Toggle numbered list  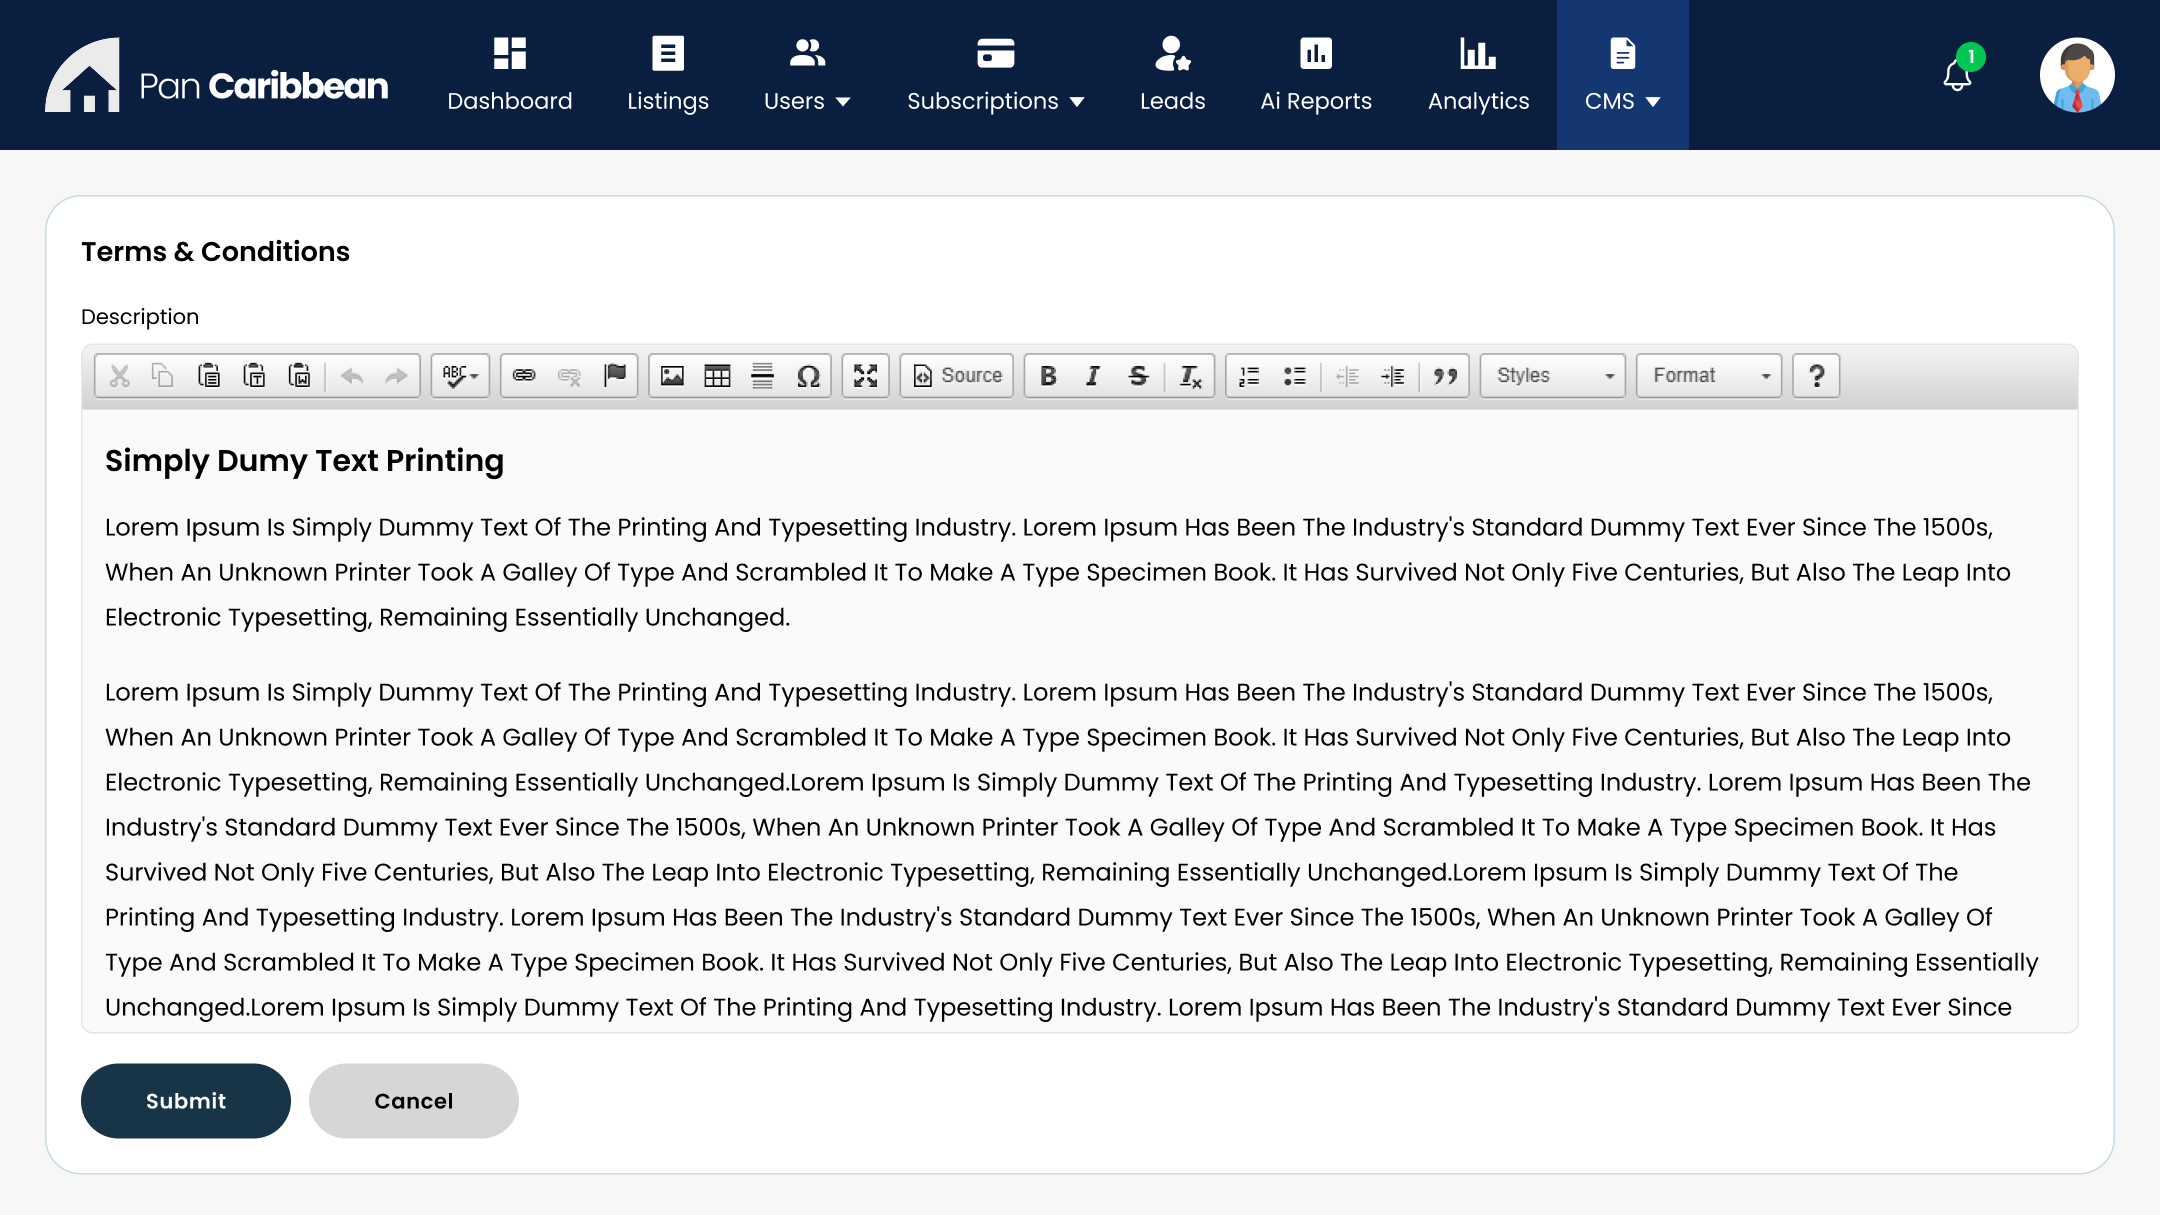[x=1249, y=376]
